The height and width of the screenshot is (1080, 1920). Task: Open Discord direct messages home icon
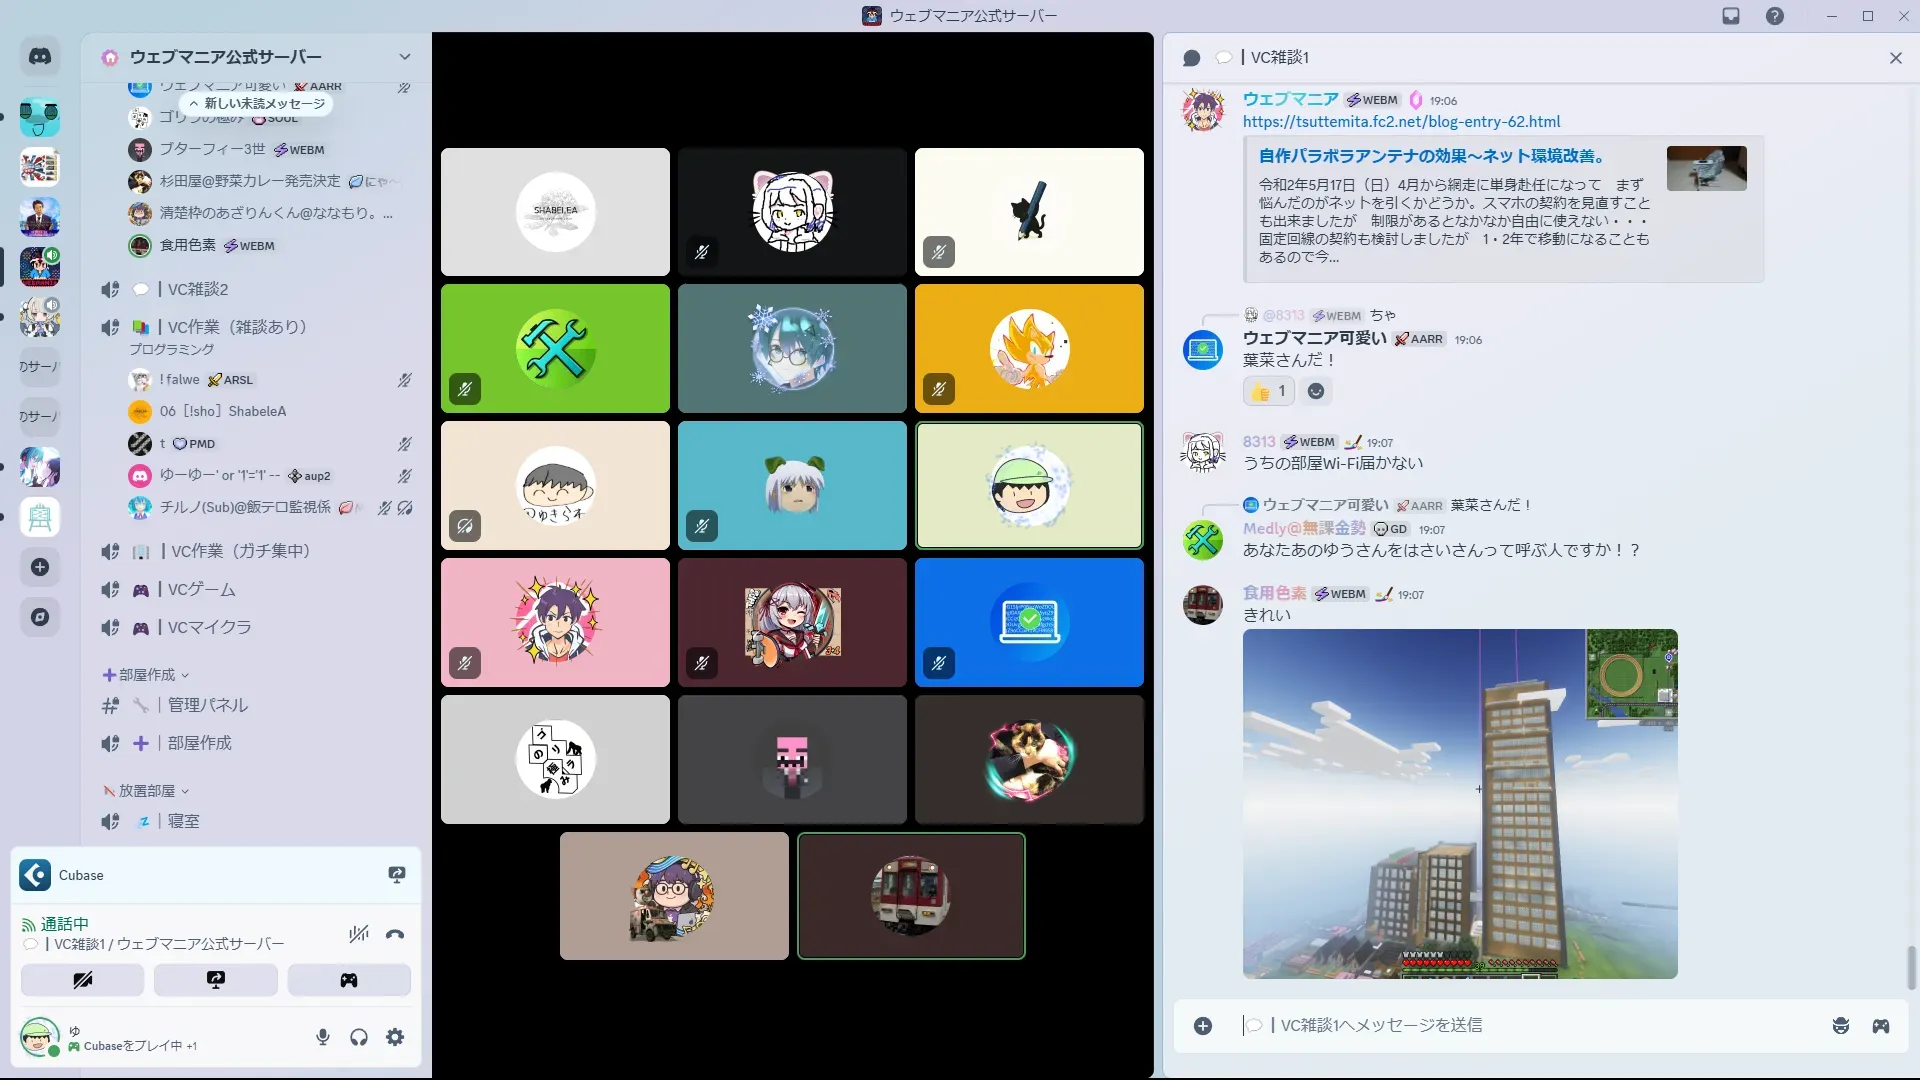coord(40,57)
